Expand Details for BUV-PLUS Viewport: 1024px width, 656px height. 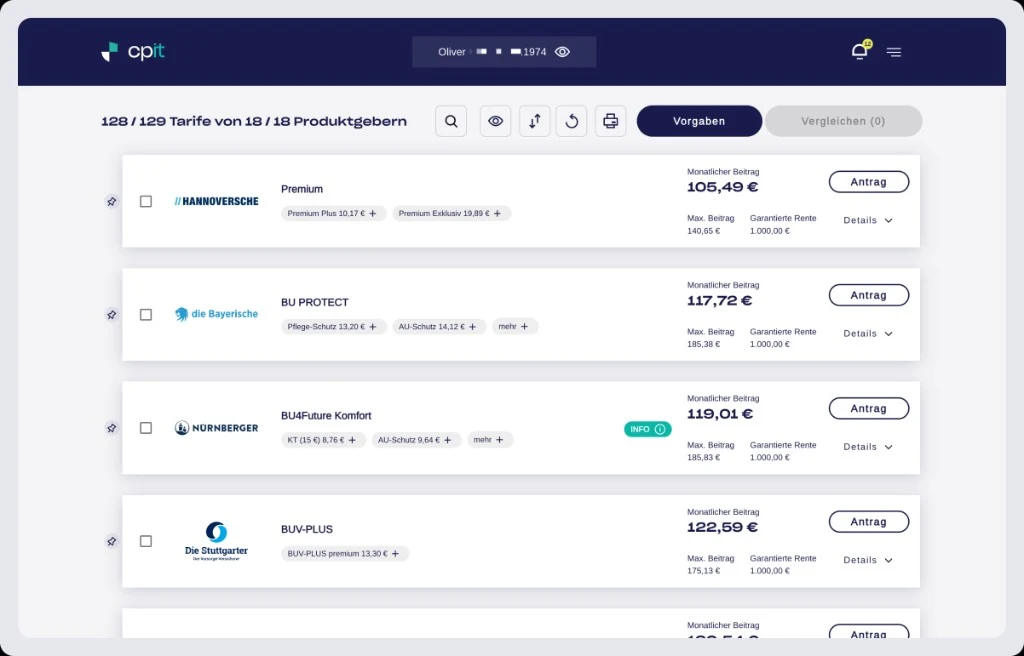coord(868,560)
